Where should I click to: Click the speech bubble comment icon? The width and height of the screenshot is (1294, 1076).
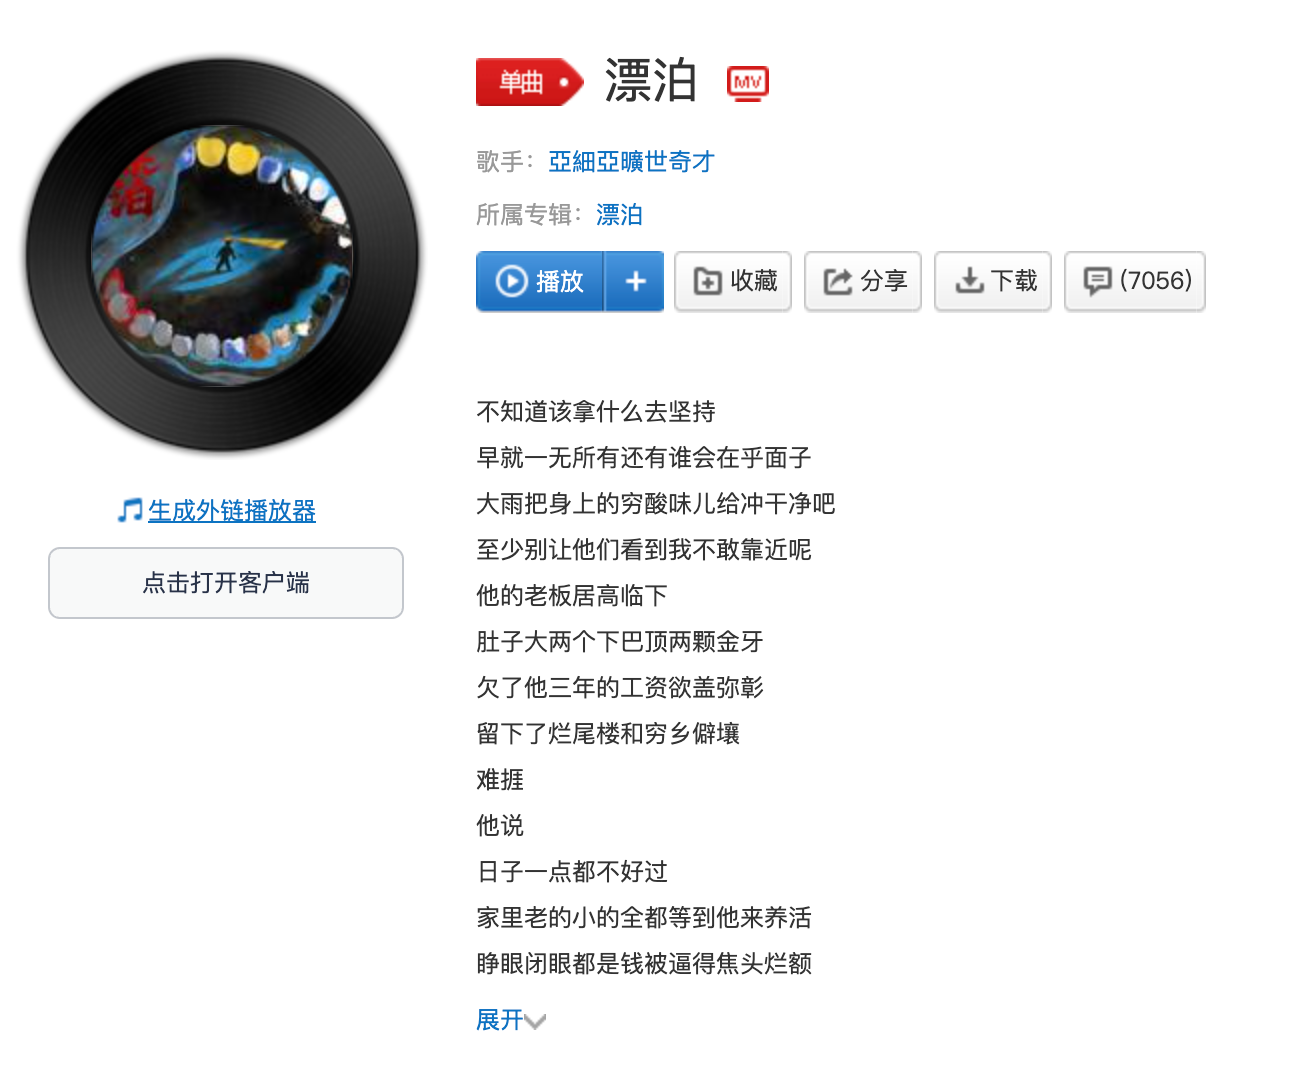click(x=1098, y=281)
